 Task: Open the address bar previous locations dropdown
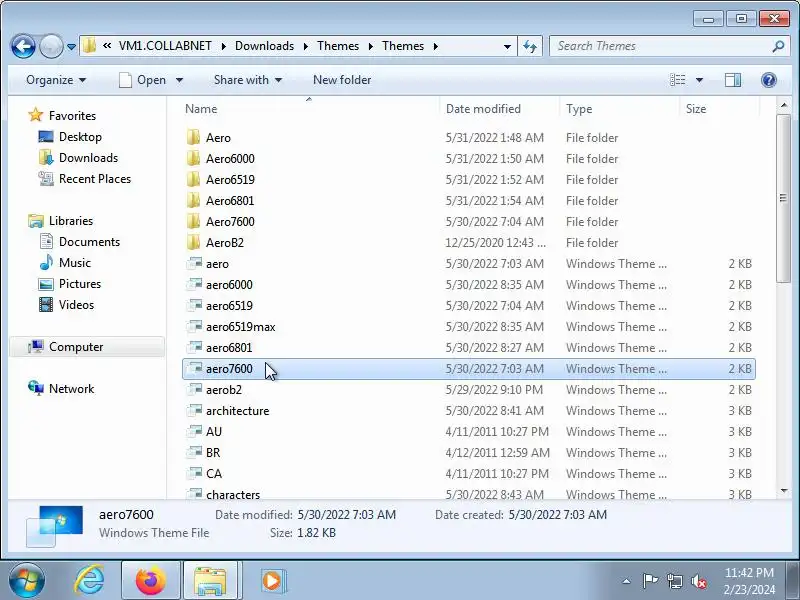(507, 46)
